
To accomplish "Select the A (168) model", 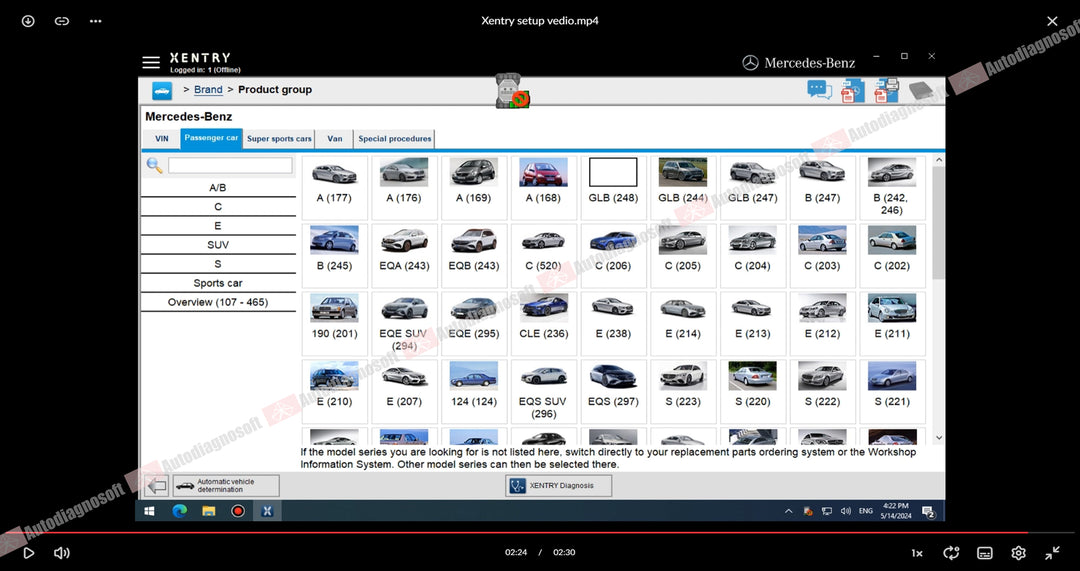I will [x=543, y=187].
